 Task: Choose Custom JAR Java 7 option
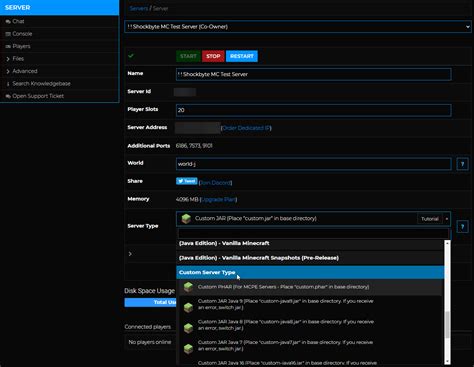click(310, 346)
